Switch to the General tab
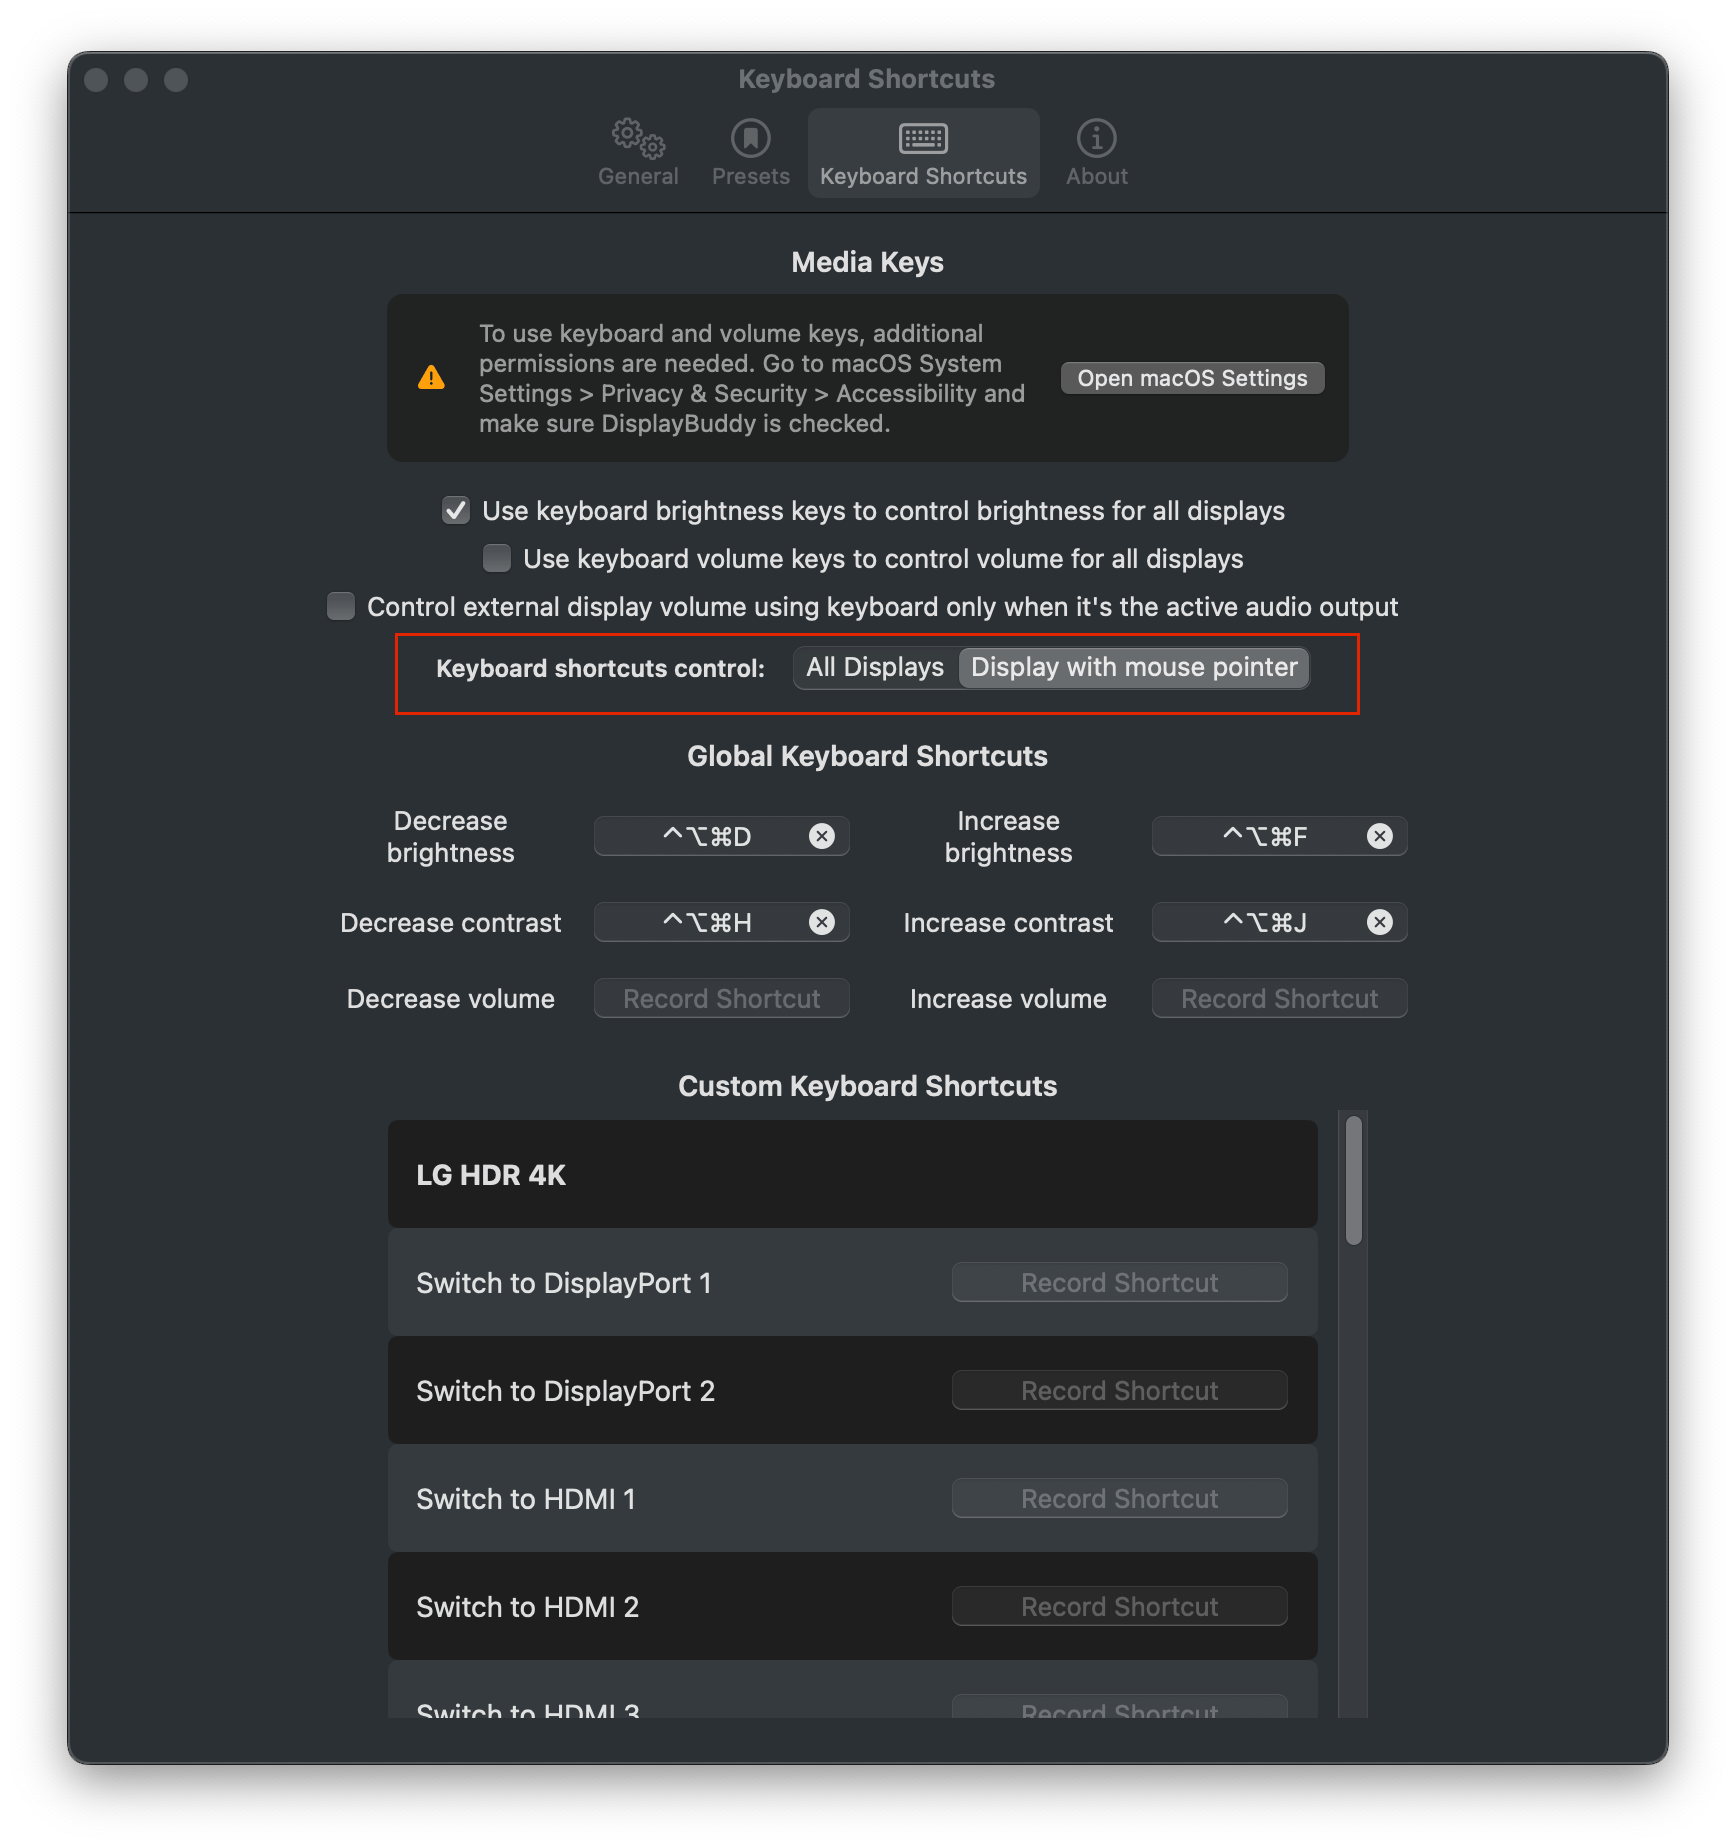1736x1848 pixels. point(637,150)
